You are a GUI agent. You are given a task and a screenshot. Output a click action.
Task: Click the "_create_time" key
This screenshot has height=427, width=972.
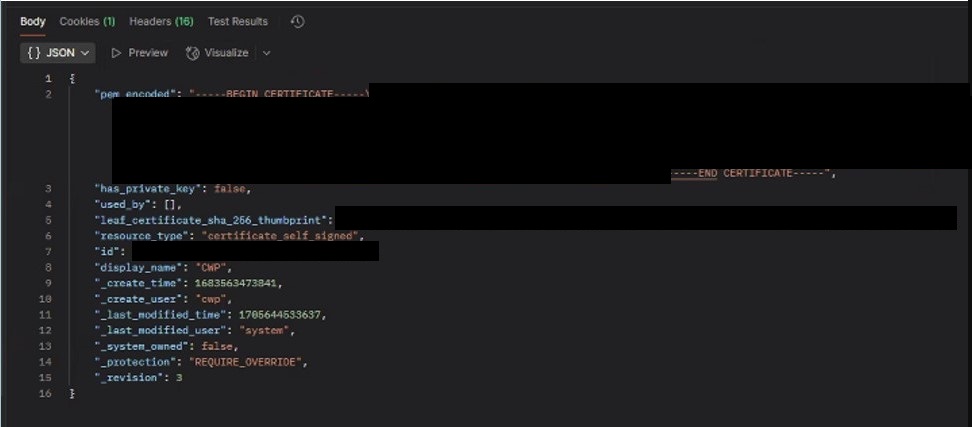pos(139,283)
